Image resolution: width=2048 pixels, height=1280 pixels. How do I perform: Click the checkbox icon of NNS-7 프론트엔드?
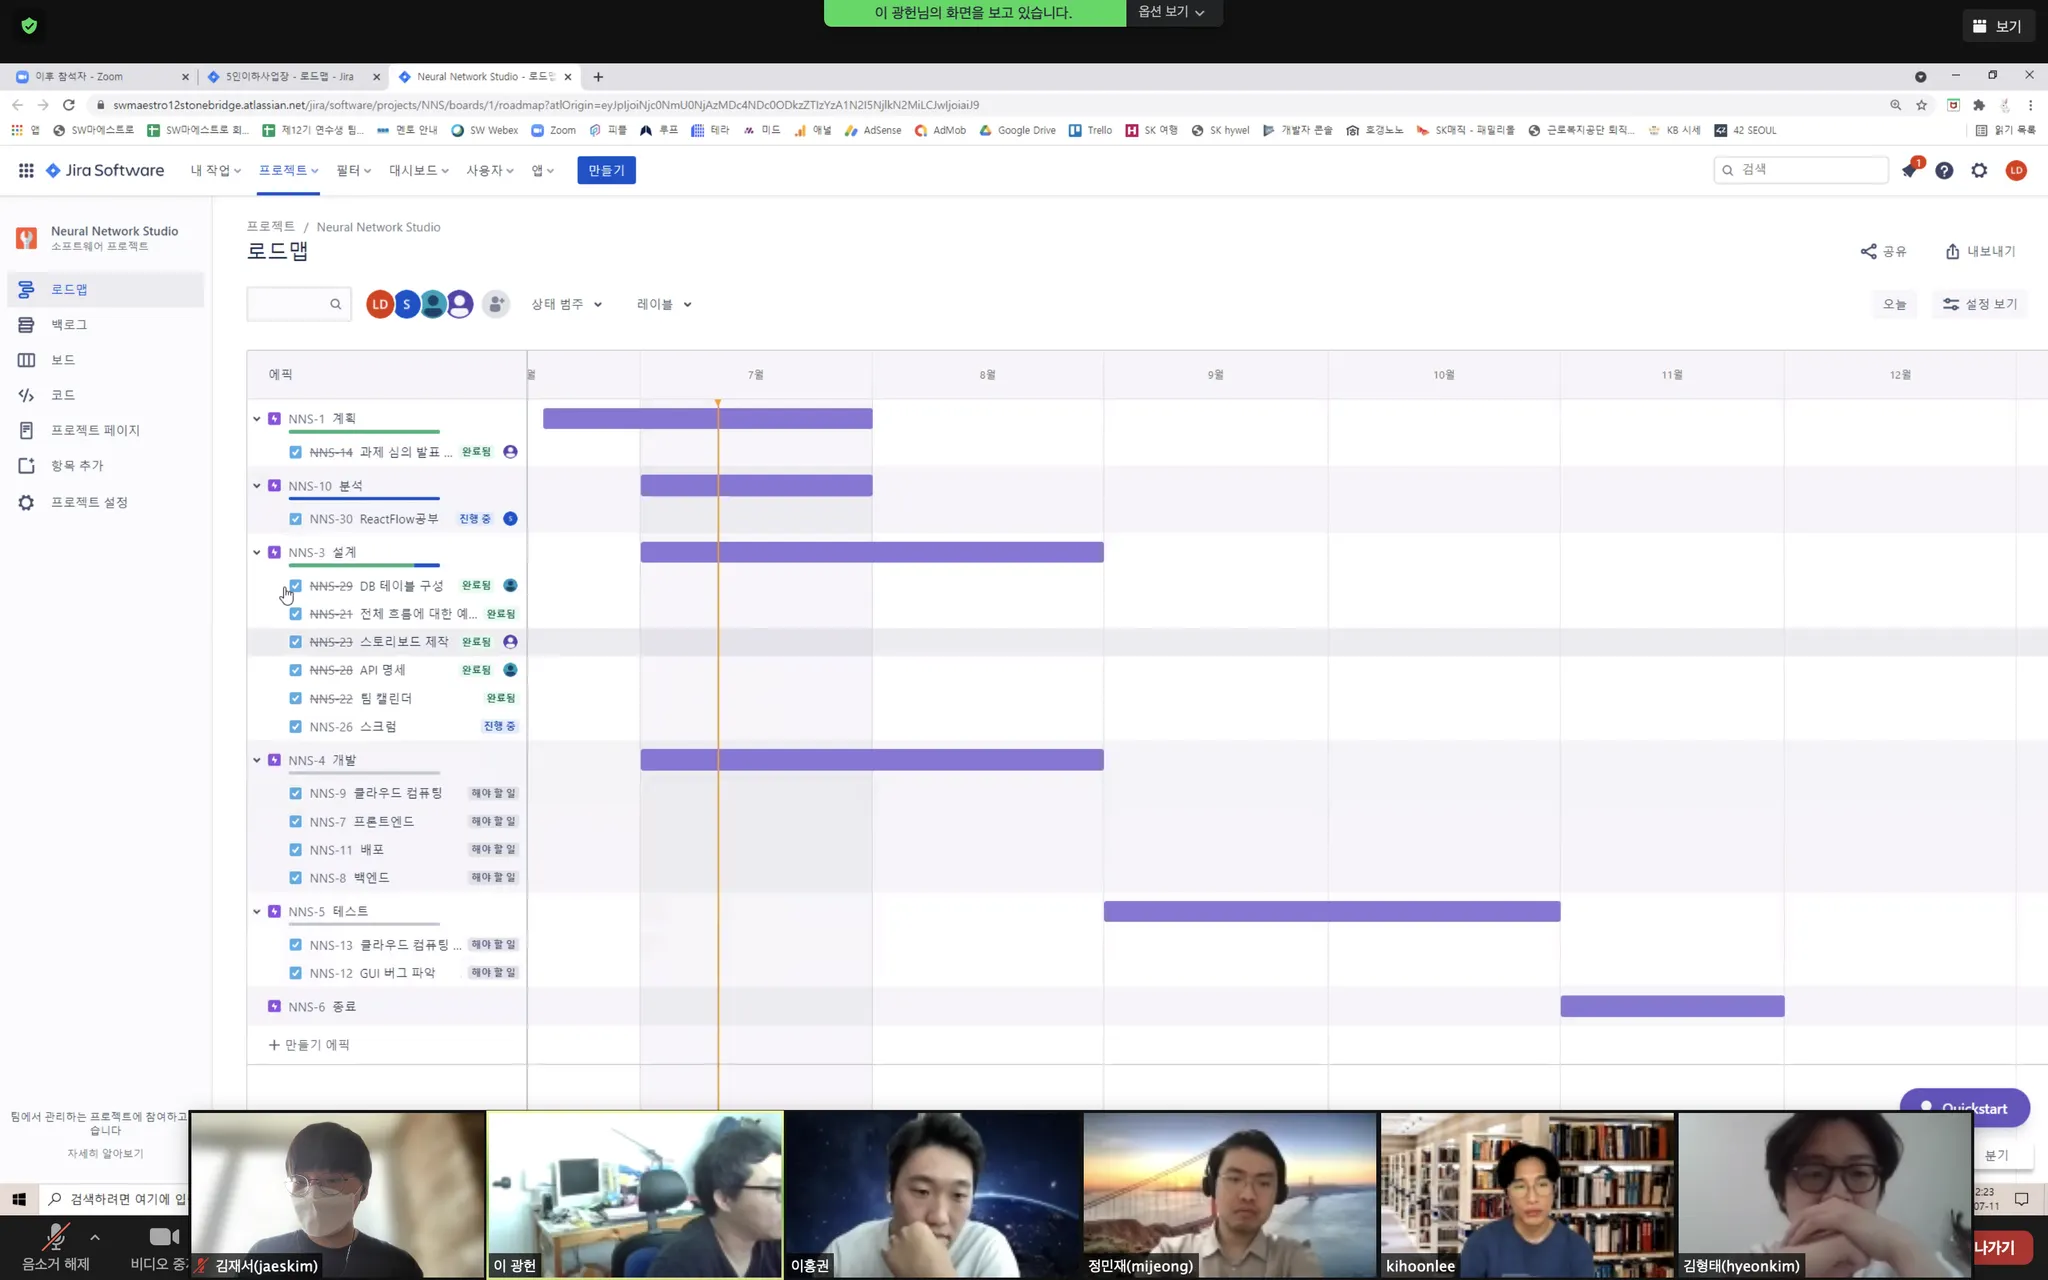295,822
